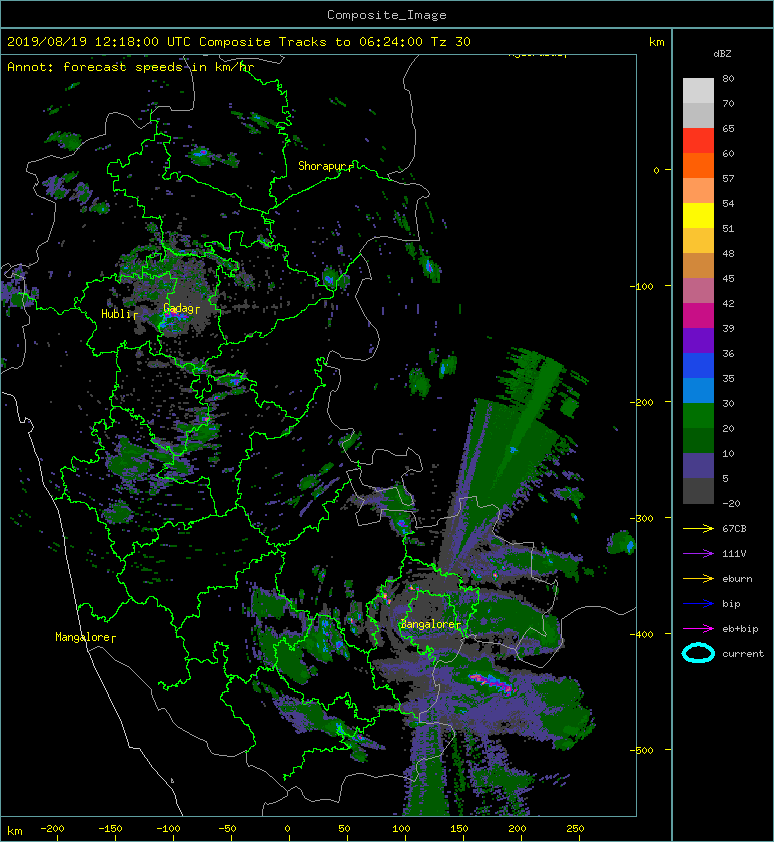Viewport: 774px width, 842px height.
Task: Click the 67CB yellow arrow legend icon
Action: [698, 528]
